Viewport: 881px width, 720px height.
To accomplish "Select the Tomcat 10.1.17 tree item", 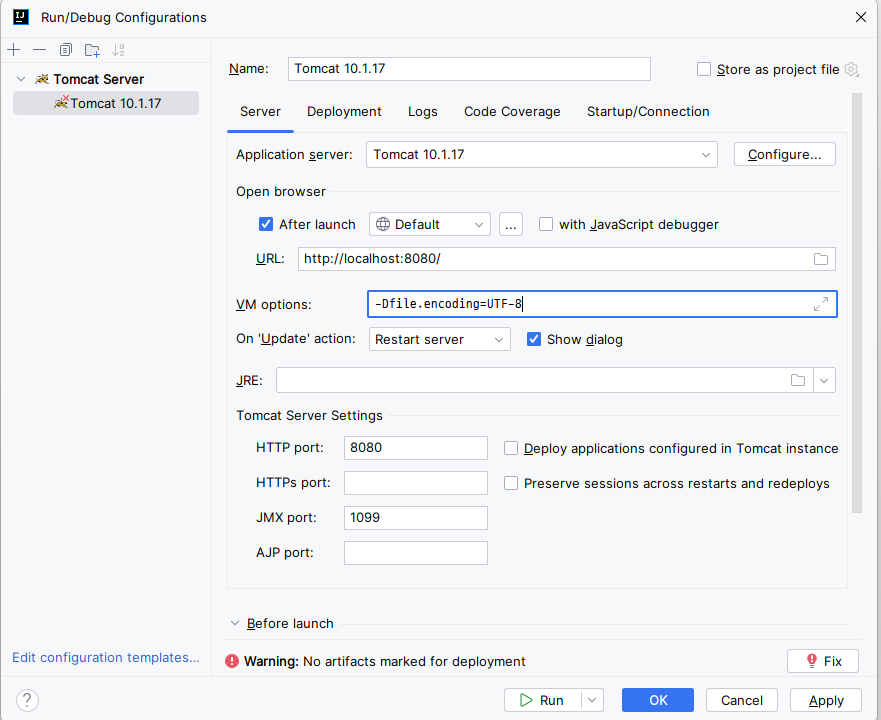I will [x=106, y=103].
